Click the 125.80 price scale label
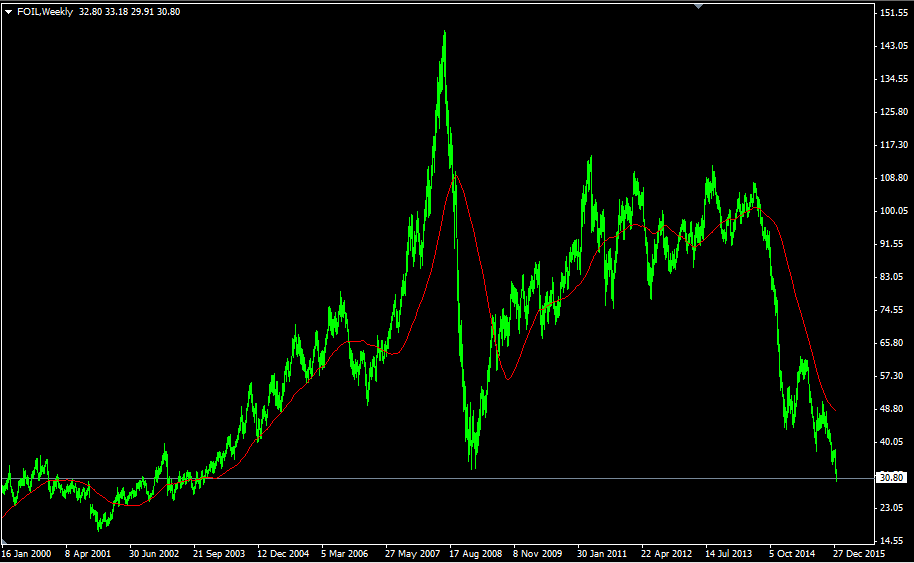The width and height of the screenshot is (914, 563). tap(894, 112)
